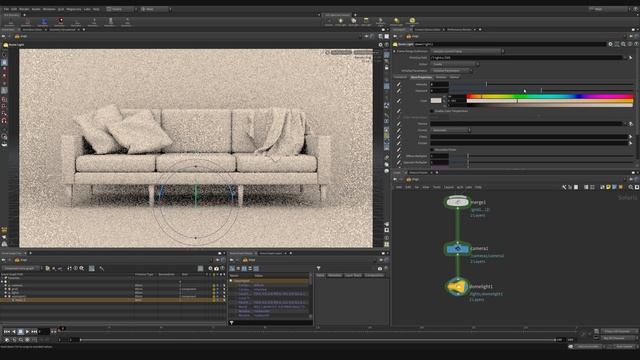Click the yellow sticky-note icon in the network toolbar
The width and height of the screenshot is (640, 360).
pyautogui.click(x=608, y=187)
